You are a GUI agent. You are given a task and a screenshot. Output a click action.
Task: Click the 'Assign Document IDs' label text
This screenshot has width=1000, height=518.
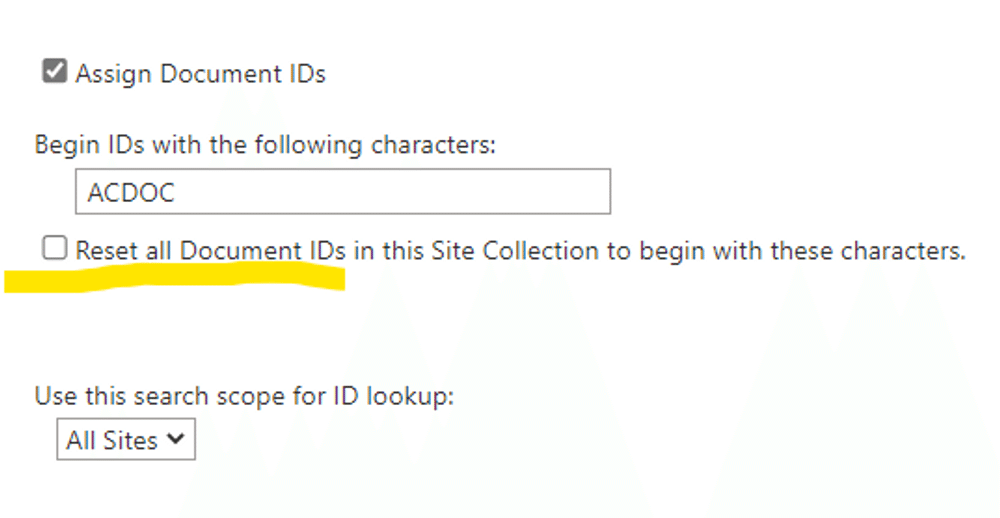200,74
